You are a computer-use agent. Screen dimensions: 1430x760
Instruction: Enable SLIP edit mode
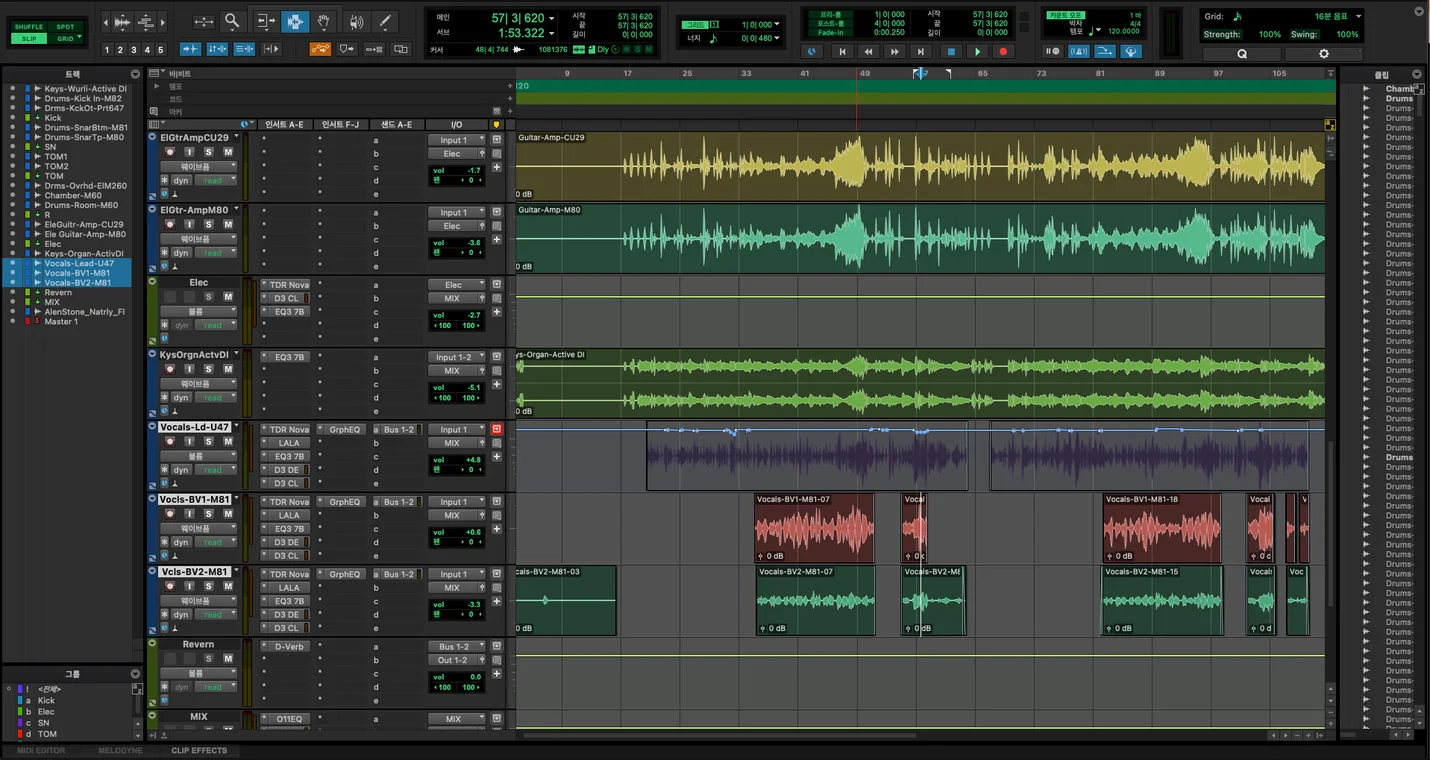[x=29, y=39]
